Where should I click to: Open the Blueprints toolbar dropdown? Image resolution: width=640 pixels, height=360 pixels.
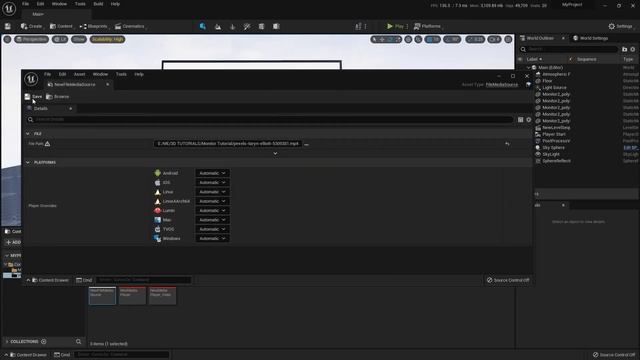click(93, 27)
